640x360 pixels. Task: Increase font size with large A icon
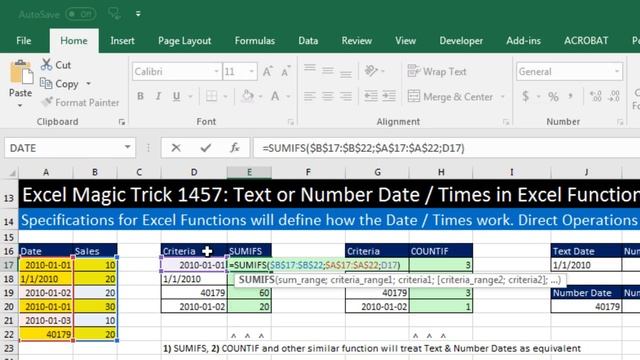click(267, 72)
